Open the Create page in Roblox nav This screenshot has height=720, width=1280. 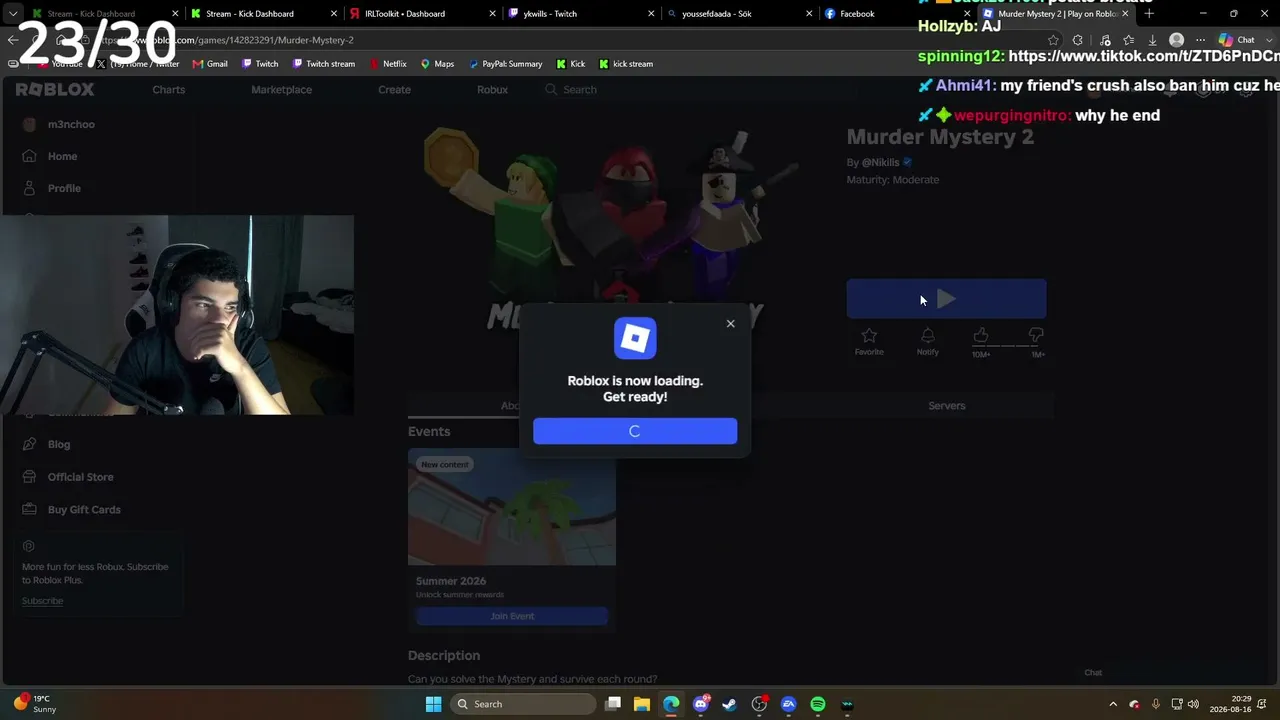tap(394, 89)
